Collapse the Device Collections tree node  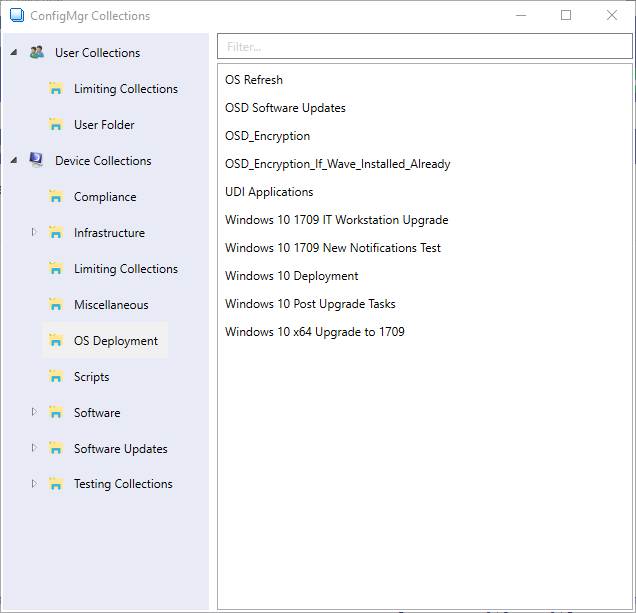click(x=14, y=161)
